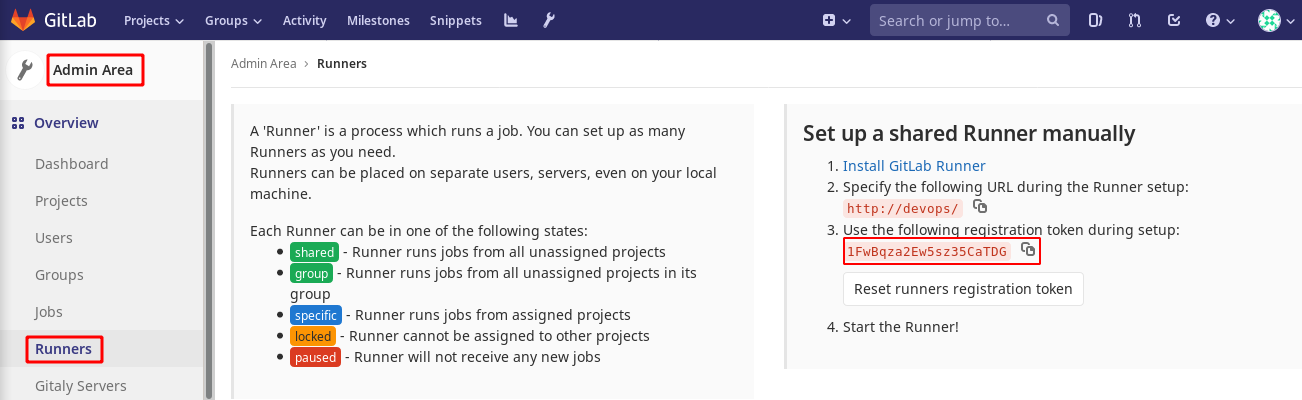This screenshot has height=400, width=1302.
Task: Click the blue specific badge
Action: pos(318,315)
